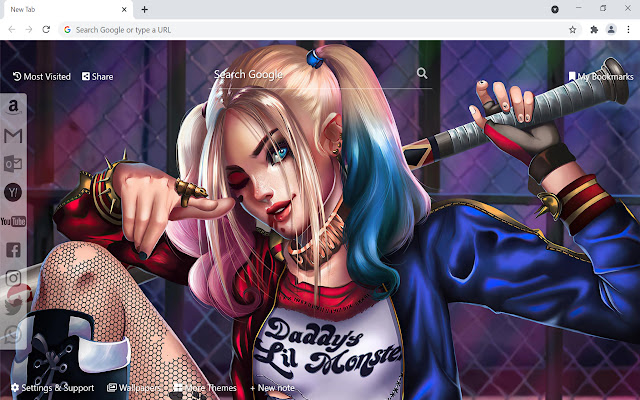Open the WhatsApp shortcut icon
Image resolution: width=640 pixels, height=400 pixels.
pyautogui.click(x=13, y=335)
